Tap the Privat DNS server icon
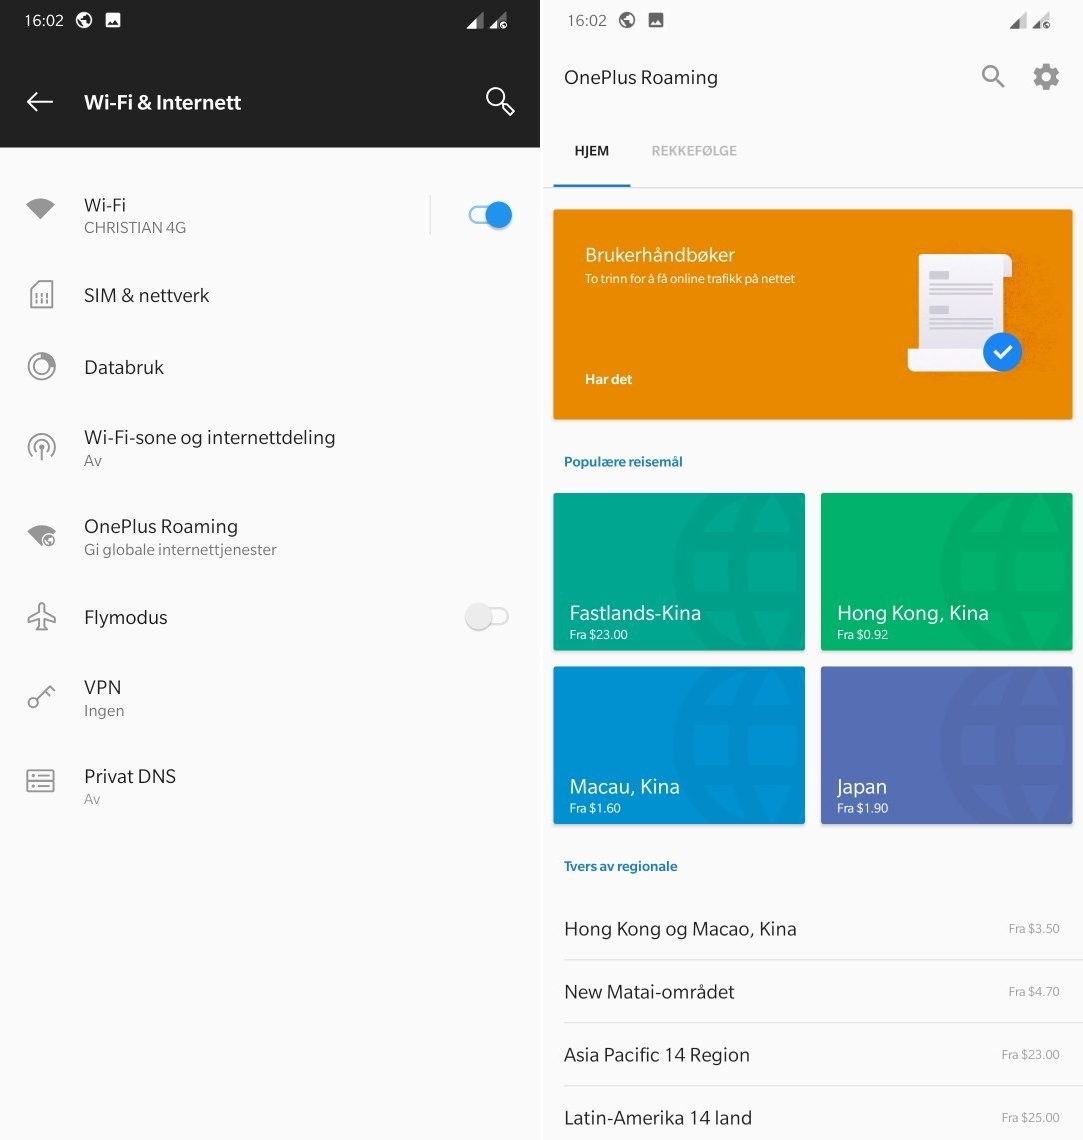The height and width of the screenshot is (1140, 1083). point(41,781)
